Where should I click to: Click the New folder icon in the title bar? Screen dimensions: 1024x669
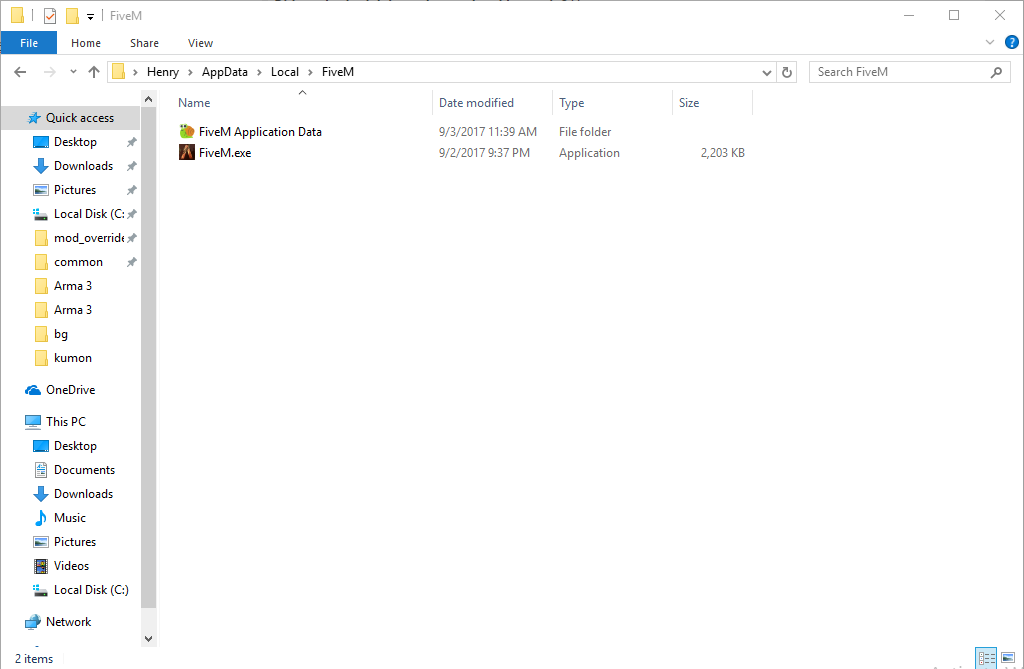(x=72, y=15)
